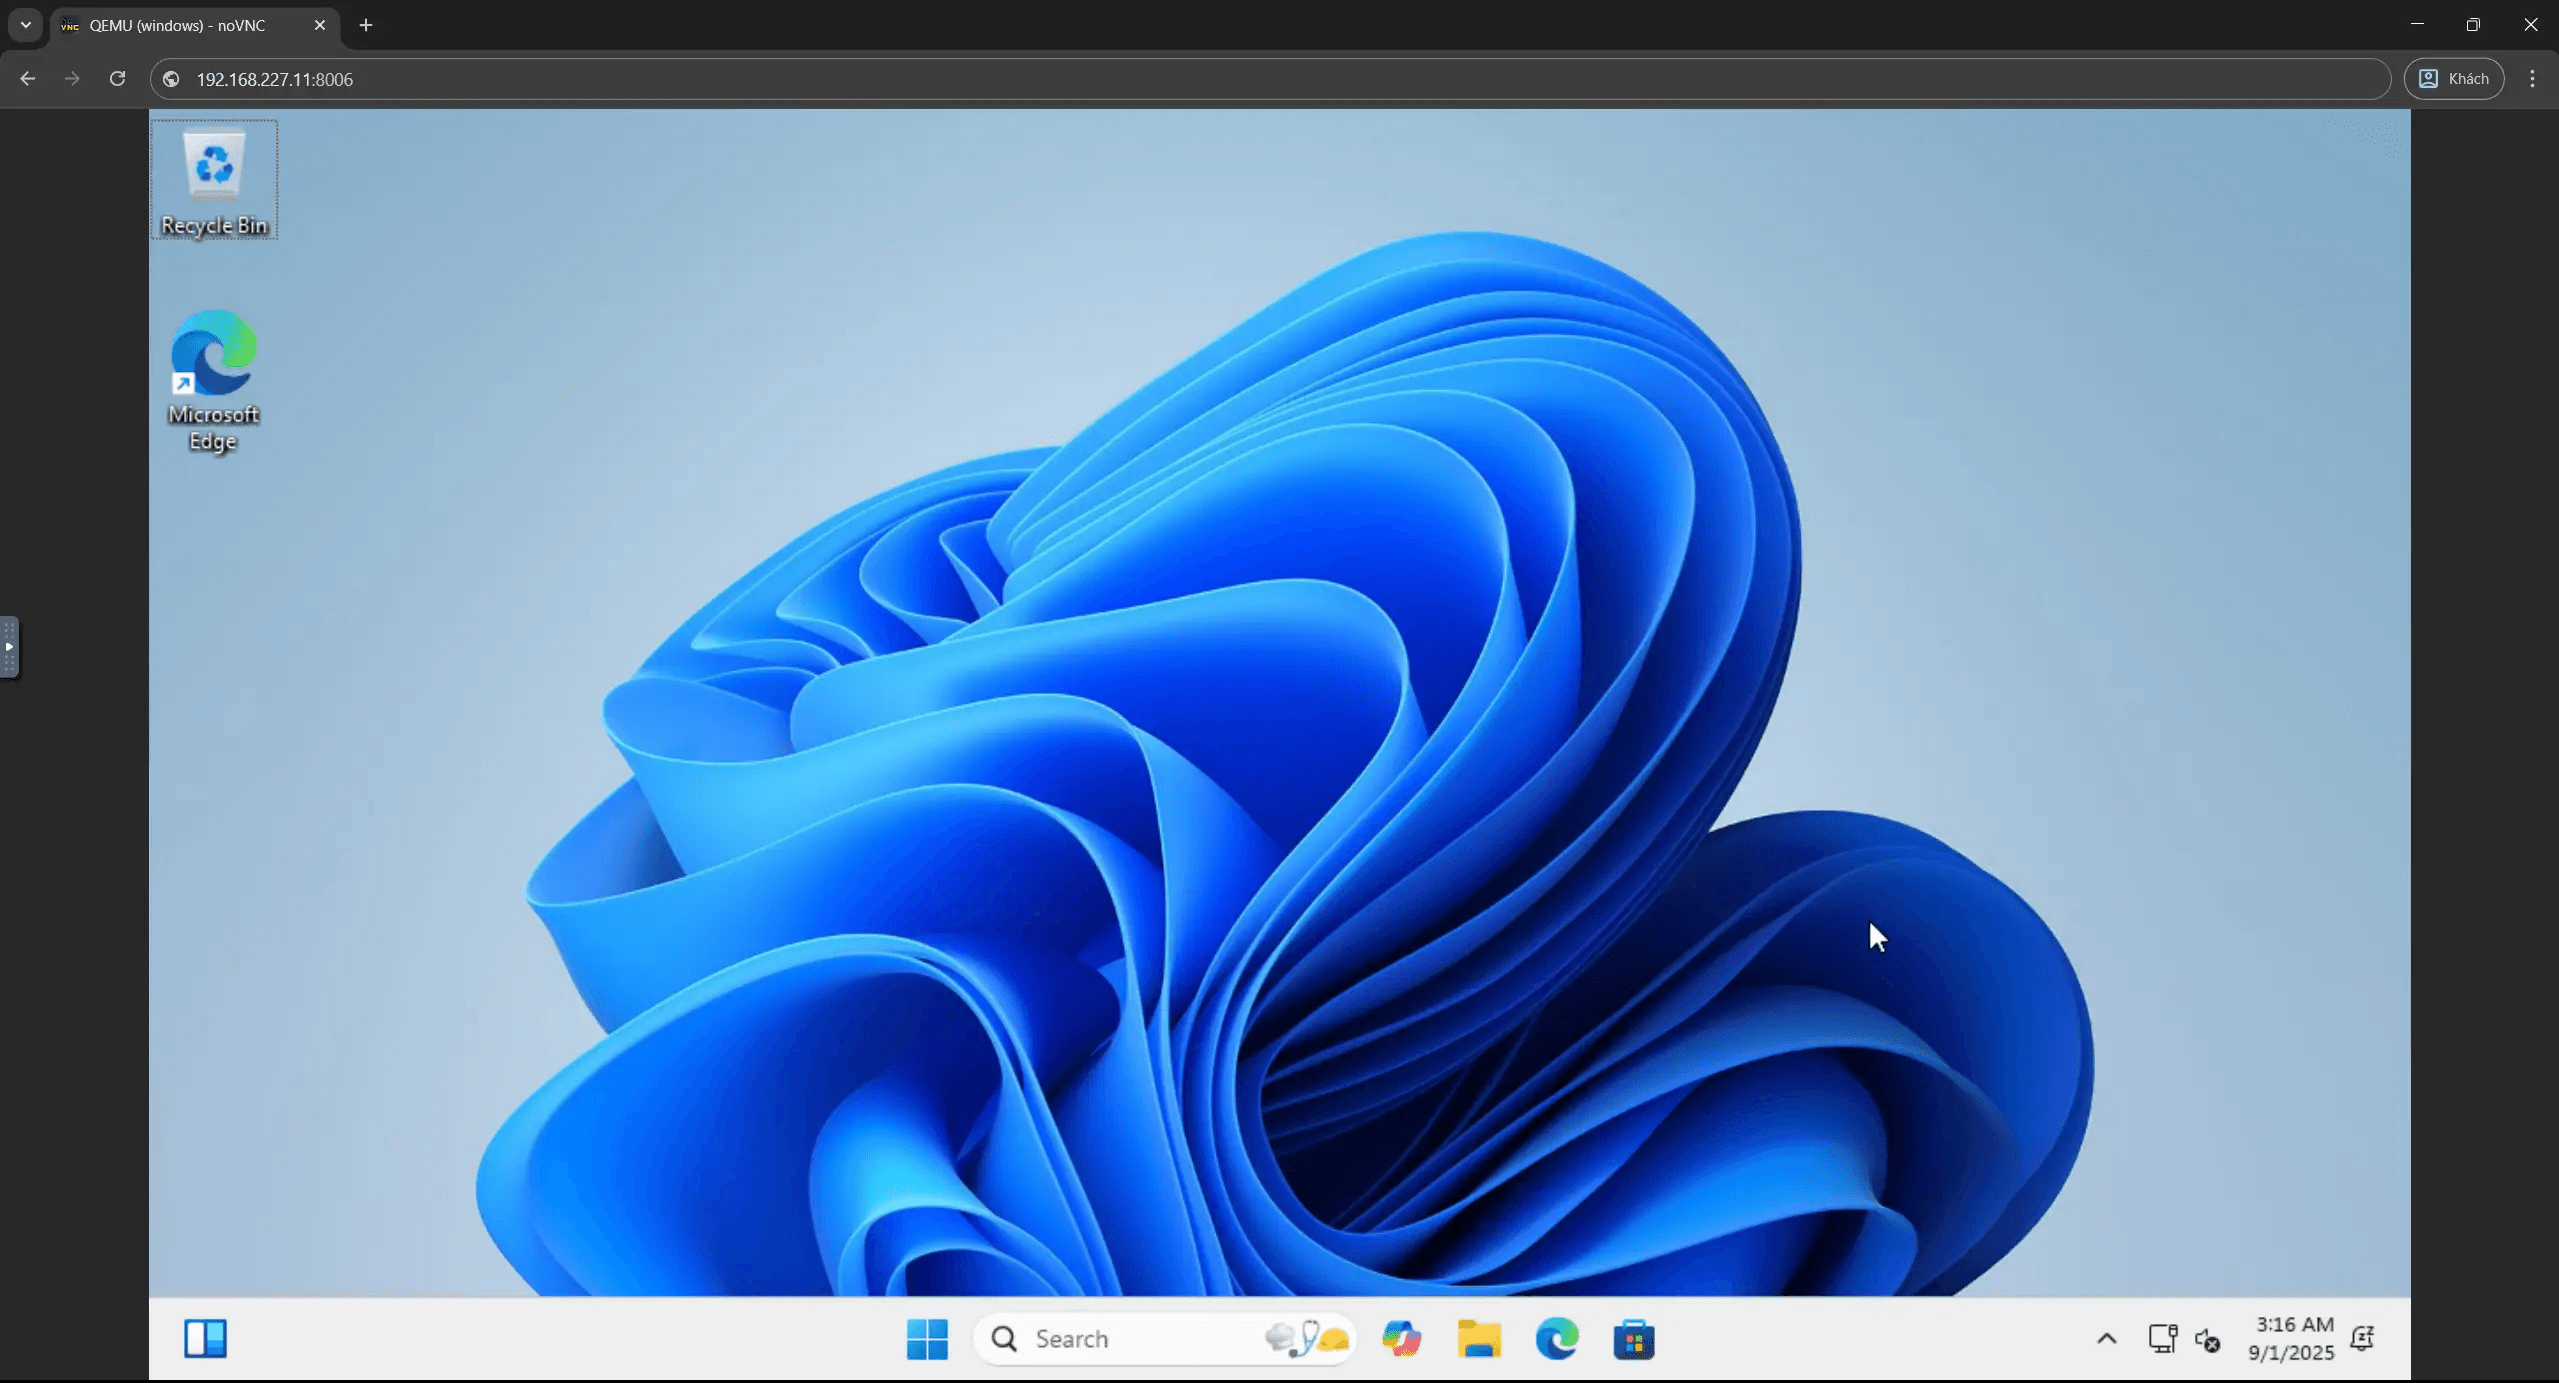Screen dimensions: 2559x1383
Task: Open the Khách guest profile button
Action: click(2453, 79)
